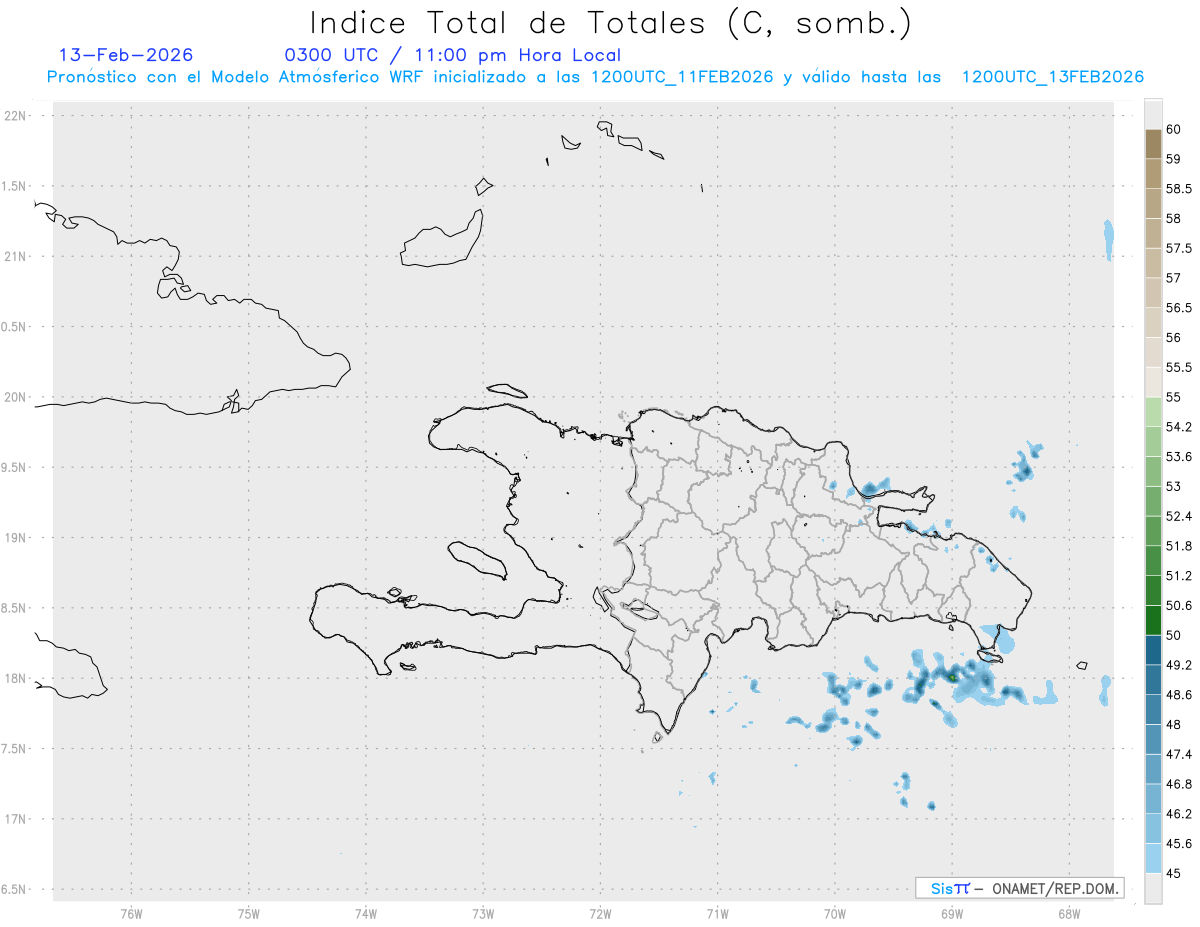
Task: Pick the dark blue swatch between 49.2 and 50
Action: pos(1153,650)
